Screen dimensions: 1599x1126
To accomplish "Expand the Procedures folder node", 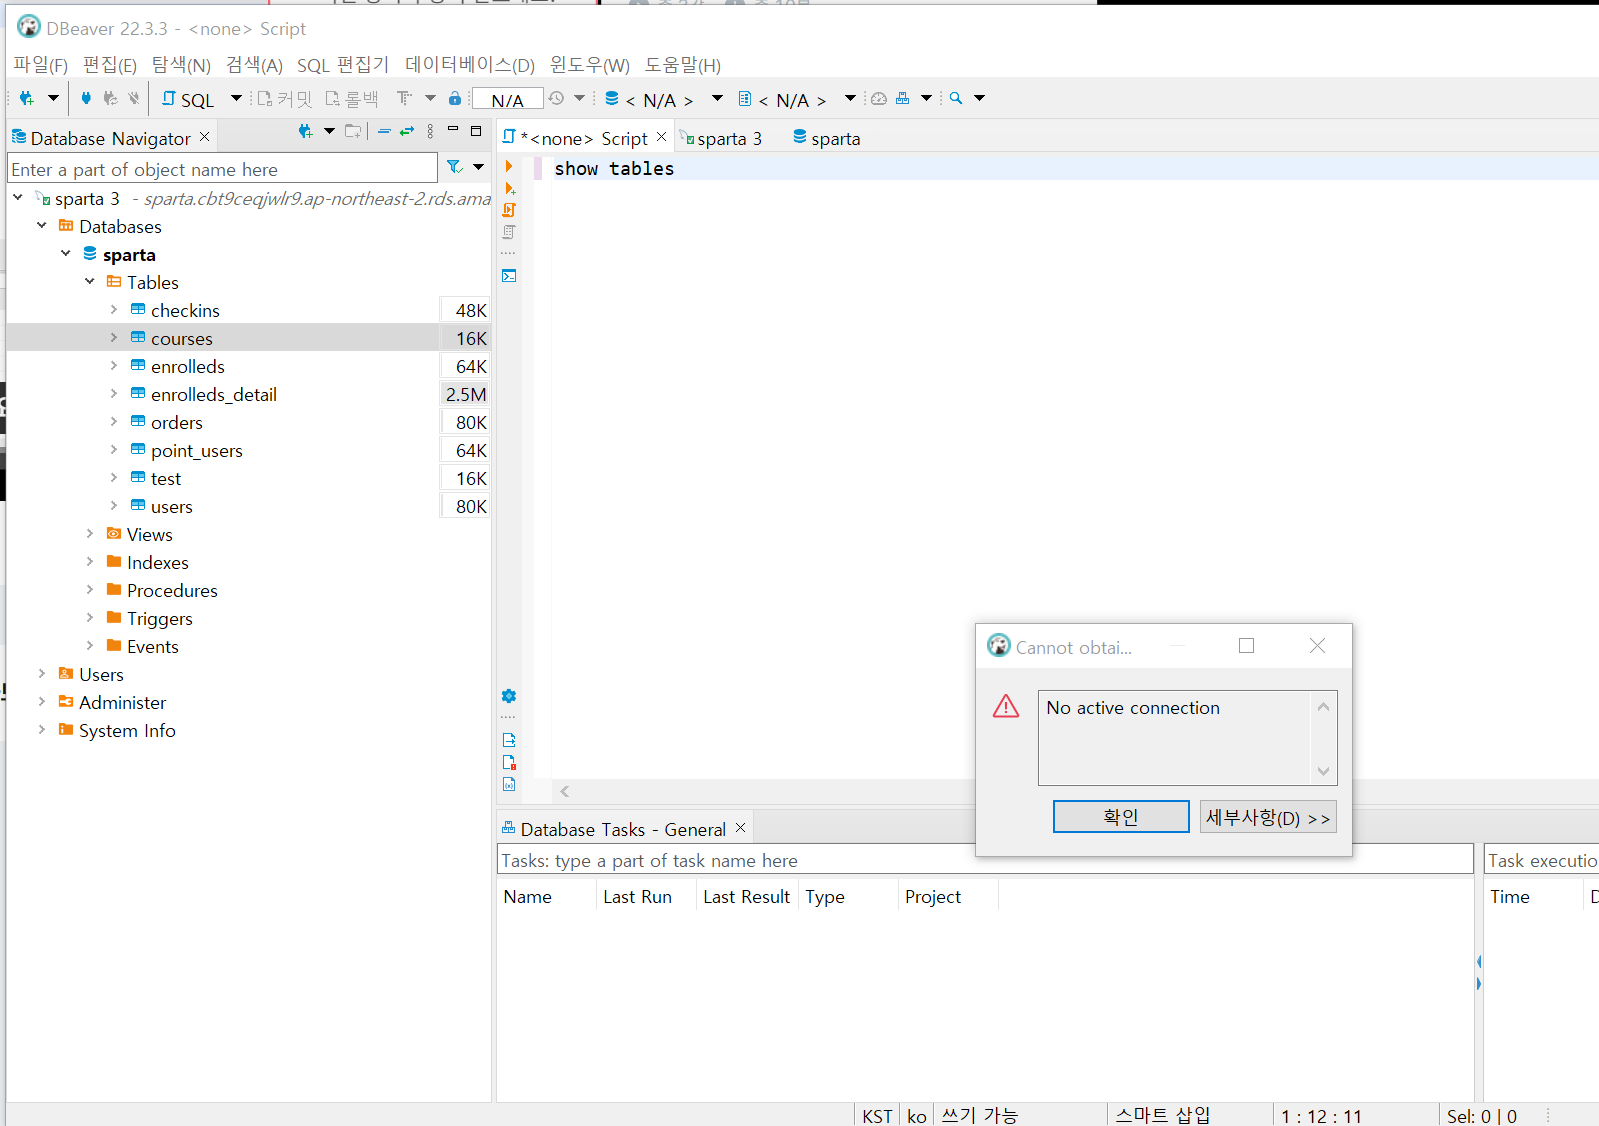I will pyautogui.click(x=90, y=590).
